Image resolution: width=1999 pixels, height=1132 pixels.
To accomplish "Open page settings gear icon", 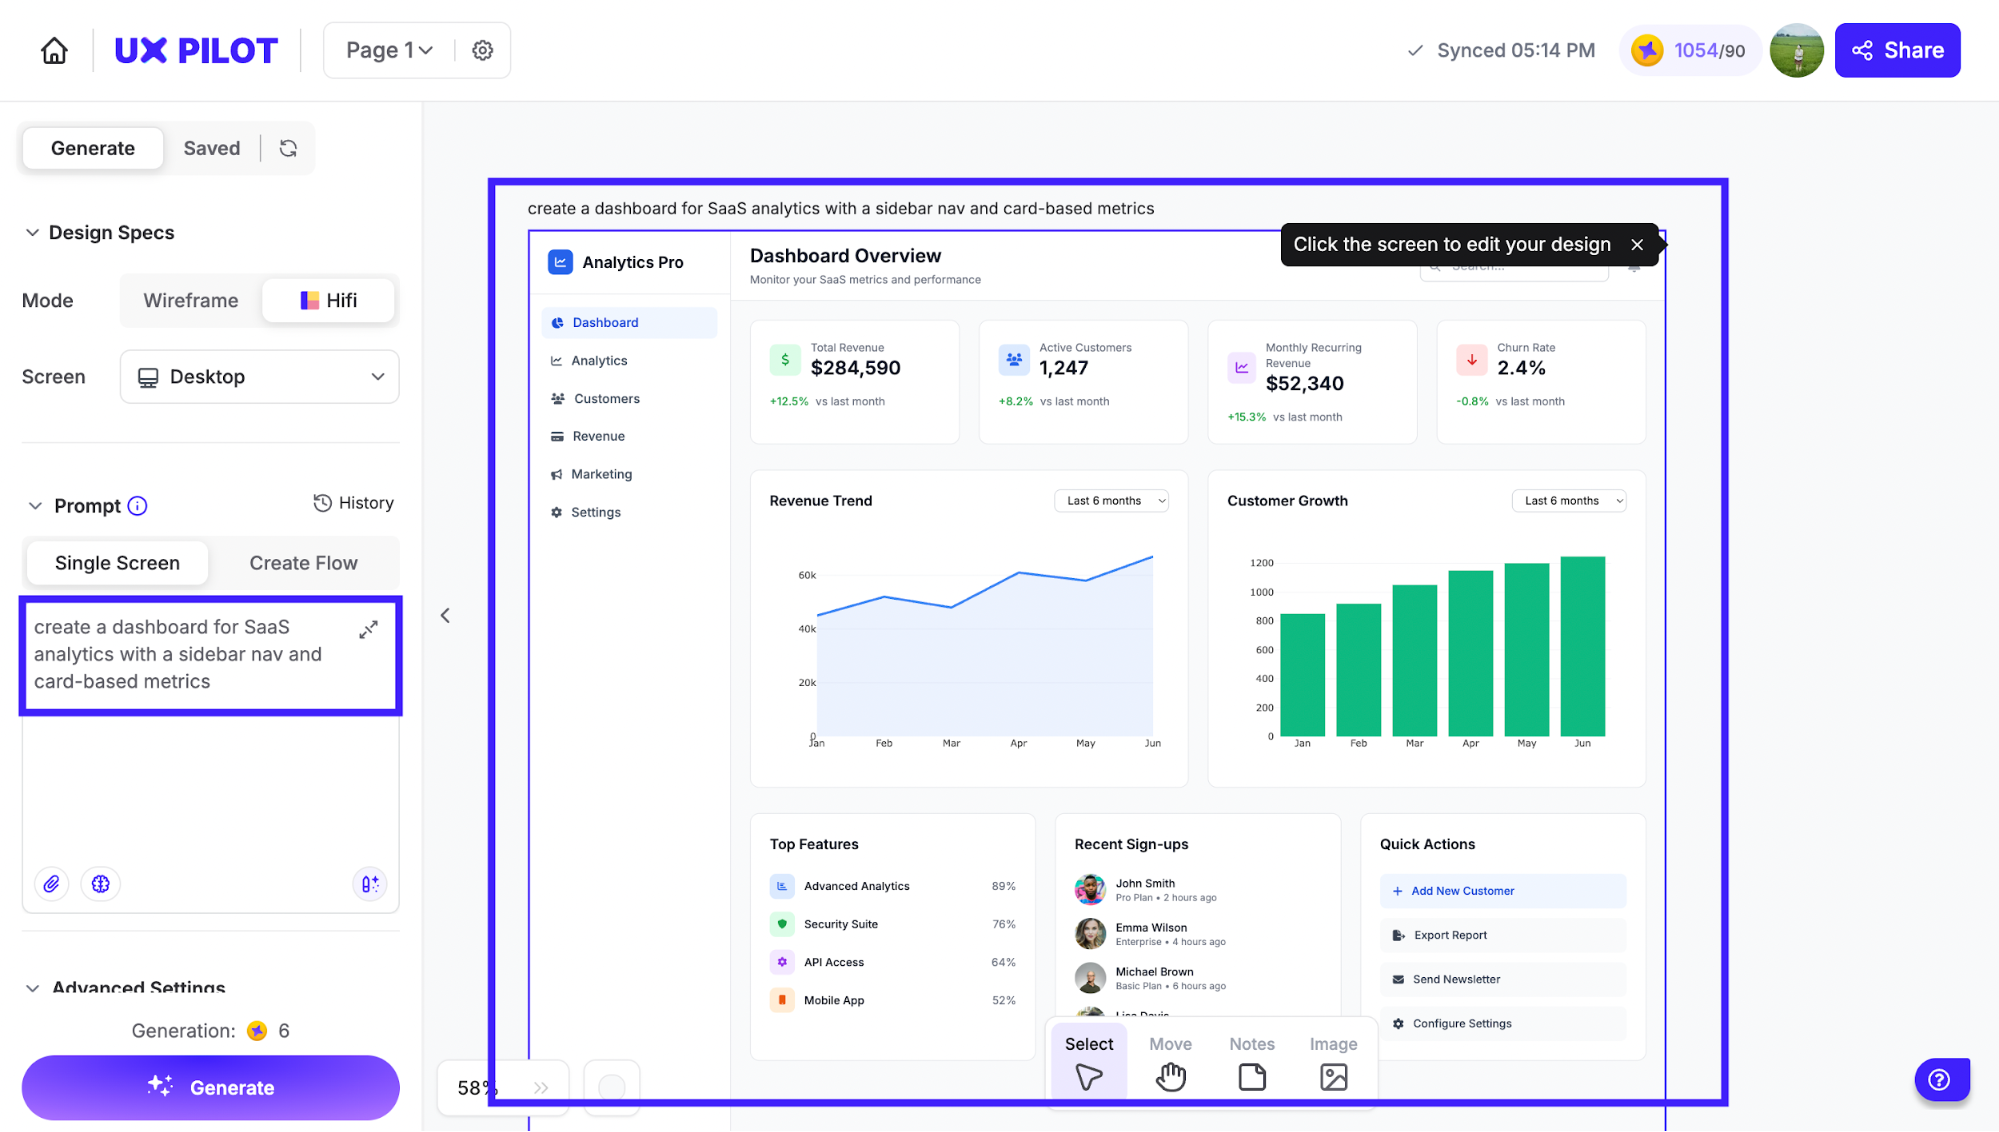I will [483, 50].
